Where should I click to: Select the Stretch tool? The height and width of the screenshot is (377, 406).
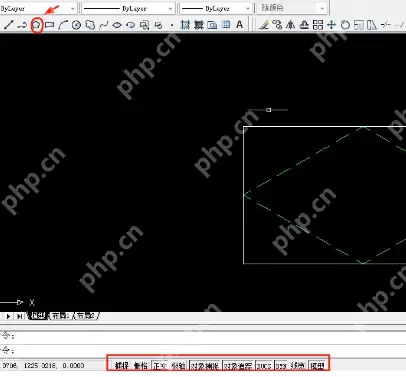click(x=372, y=25)
